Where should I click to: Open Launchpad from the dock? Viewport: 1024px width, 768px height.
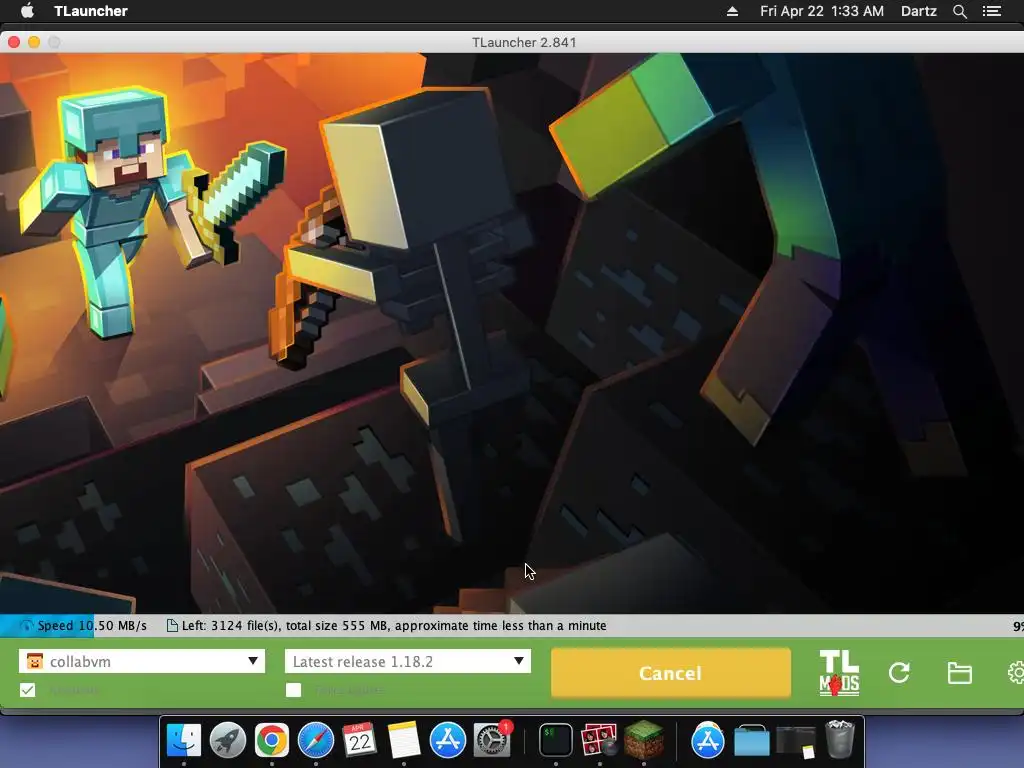[x=228, y=740]
